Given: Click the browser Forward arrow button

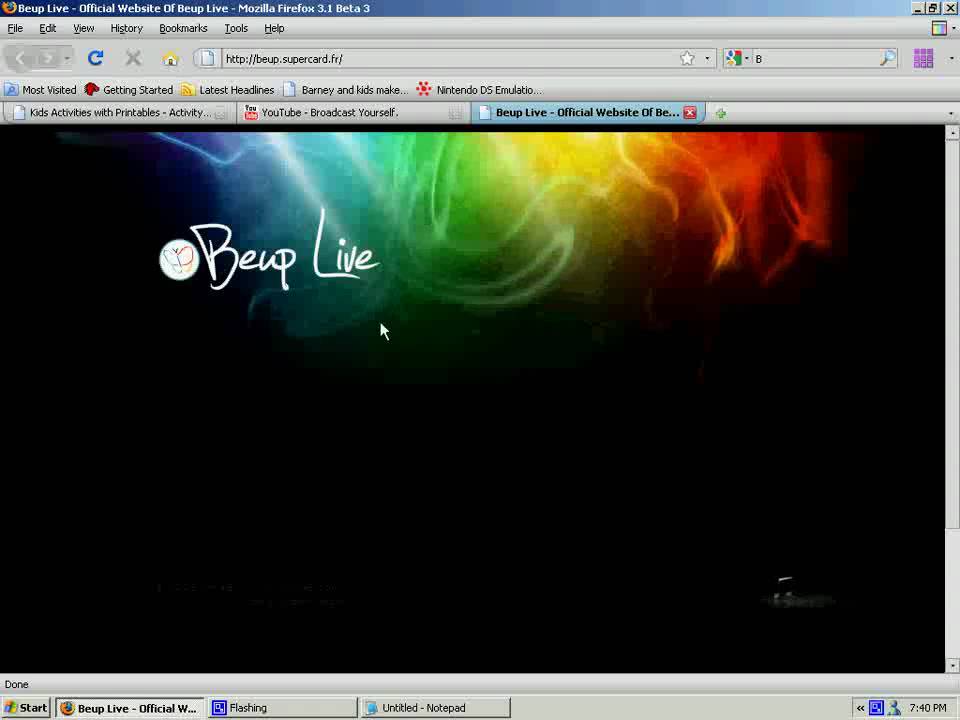Looking at the screenshot, I should [47, 59].
